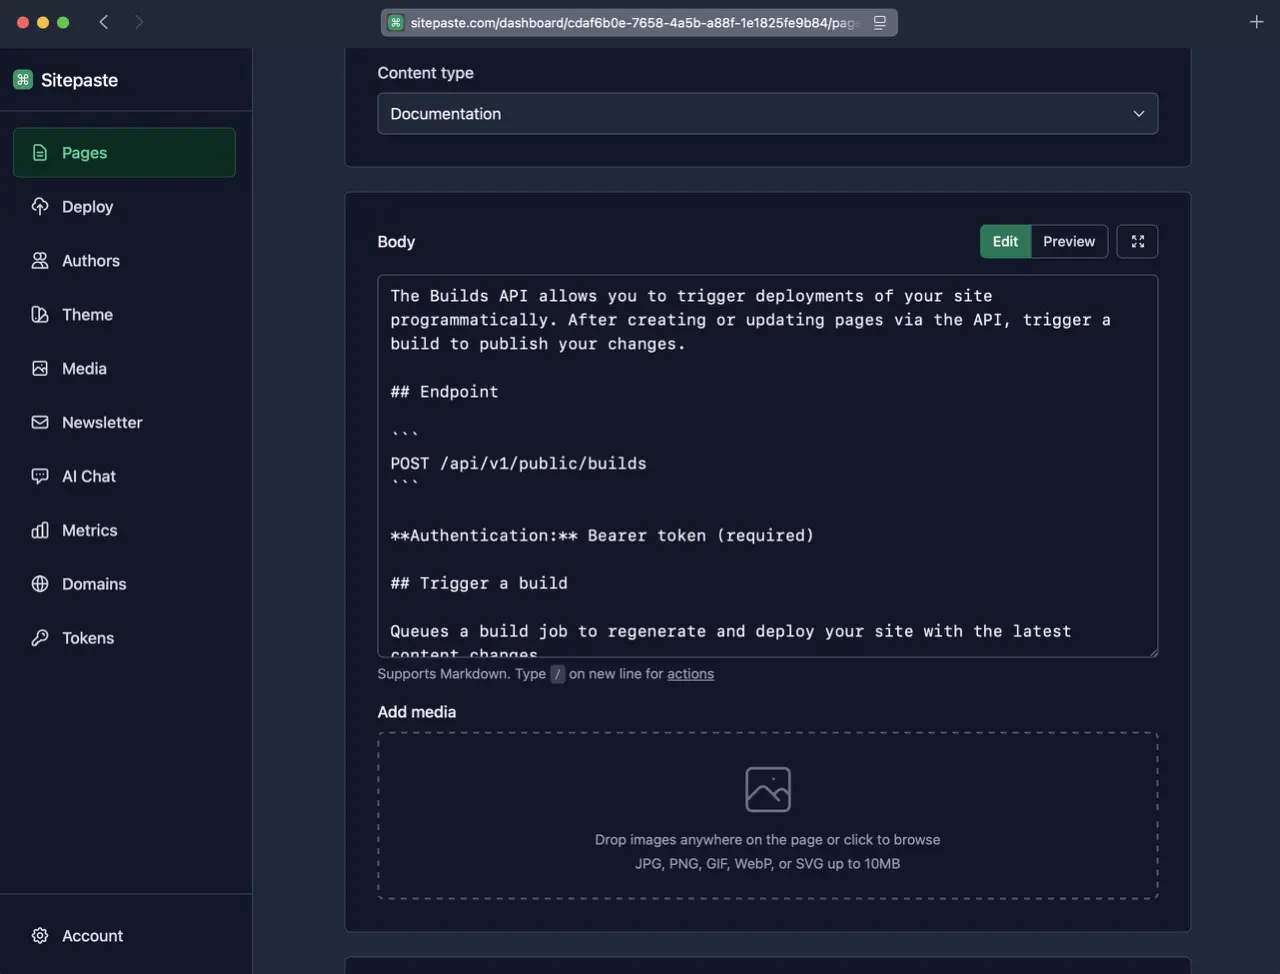The height and width of the screenshot is (974, 1280).
Task: Click the Media image icon
Action: (x=39, y=368)
